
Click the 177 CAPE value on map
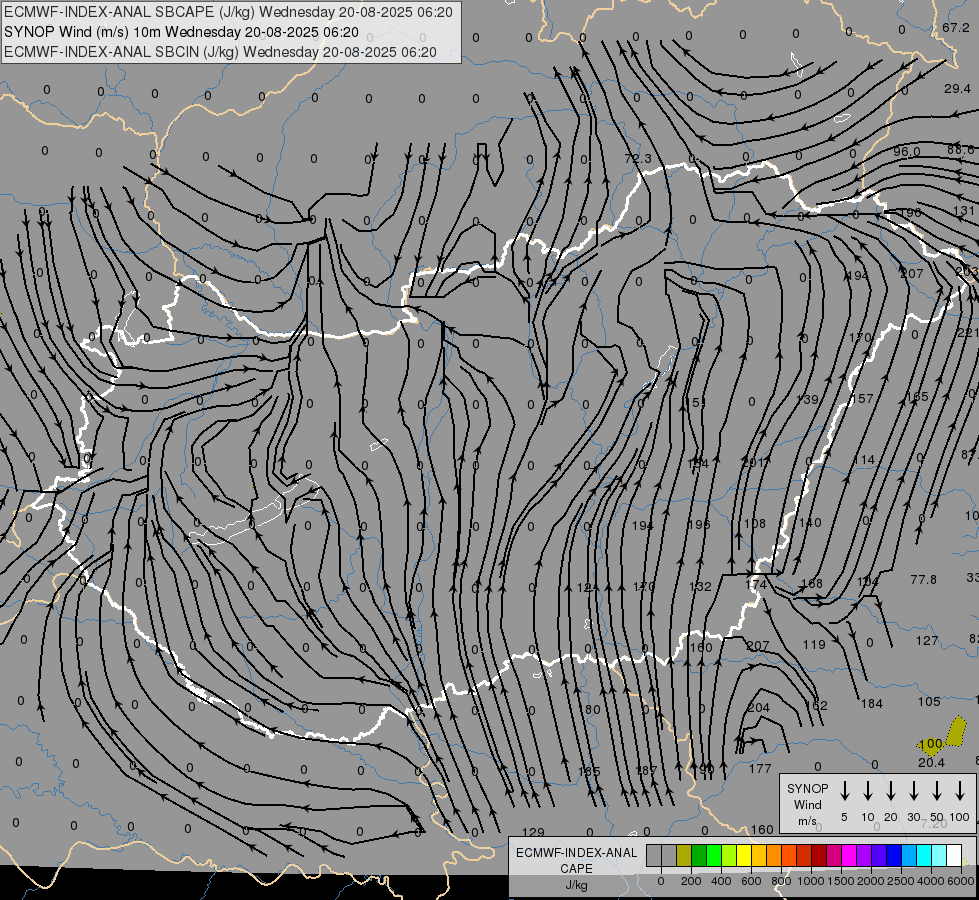[760, 768]
